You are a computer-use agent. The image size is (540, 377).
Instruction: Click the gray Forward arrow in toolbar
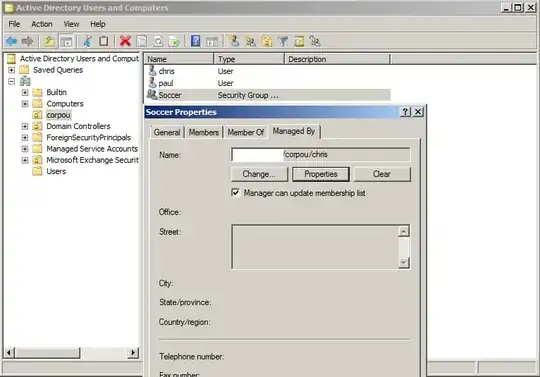tap(27, 41)
